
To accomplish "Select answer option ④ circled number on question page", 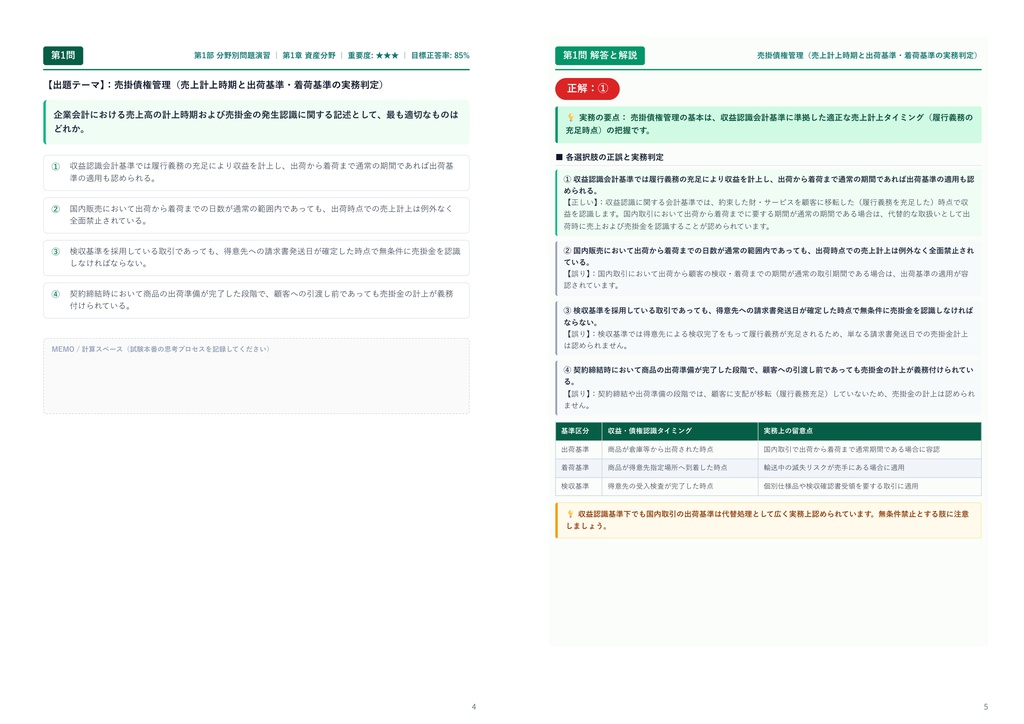I will point(56,294).
